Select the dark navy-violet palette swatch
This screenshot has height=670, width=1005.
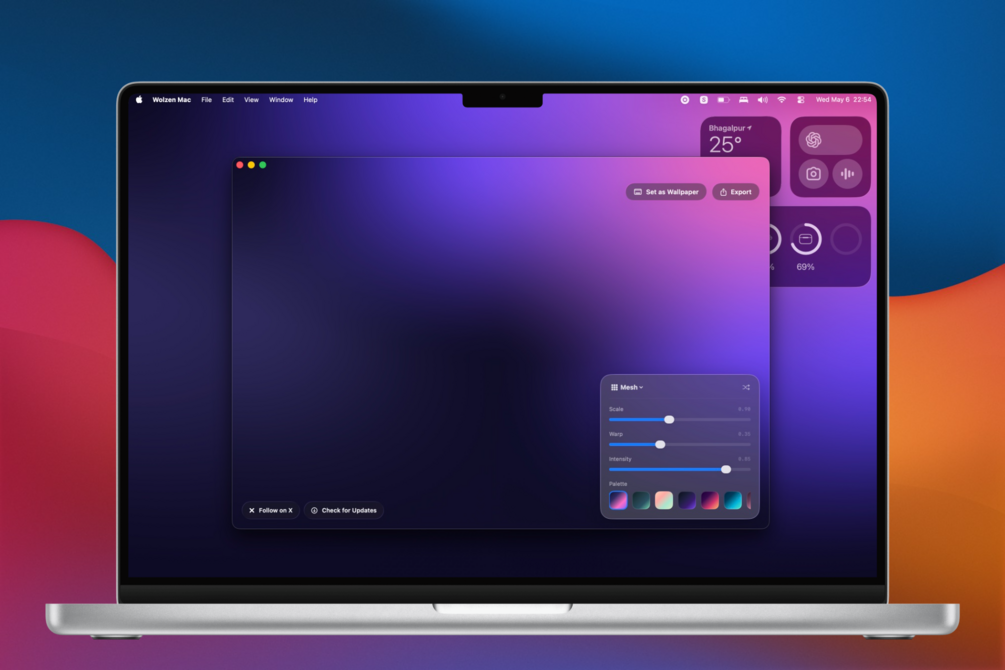(x=687, y=500)
